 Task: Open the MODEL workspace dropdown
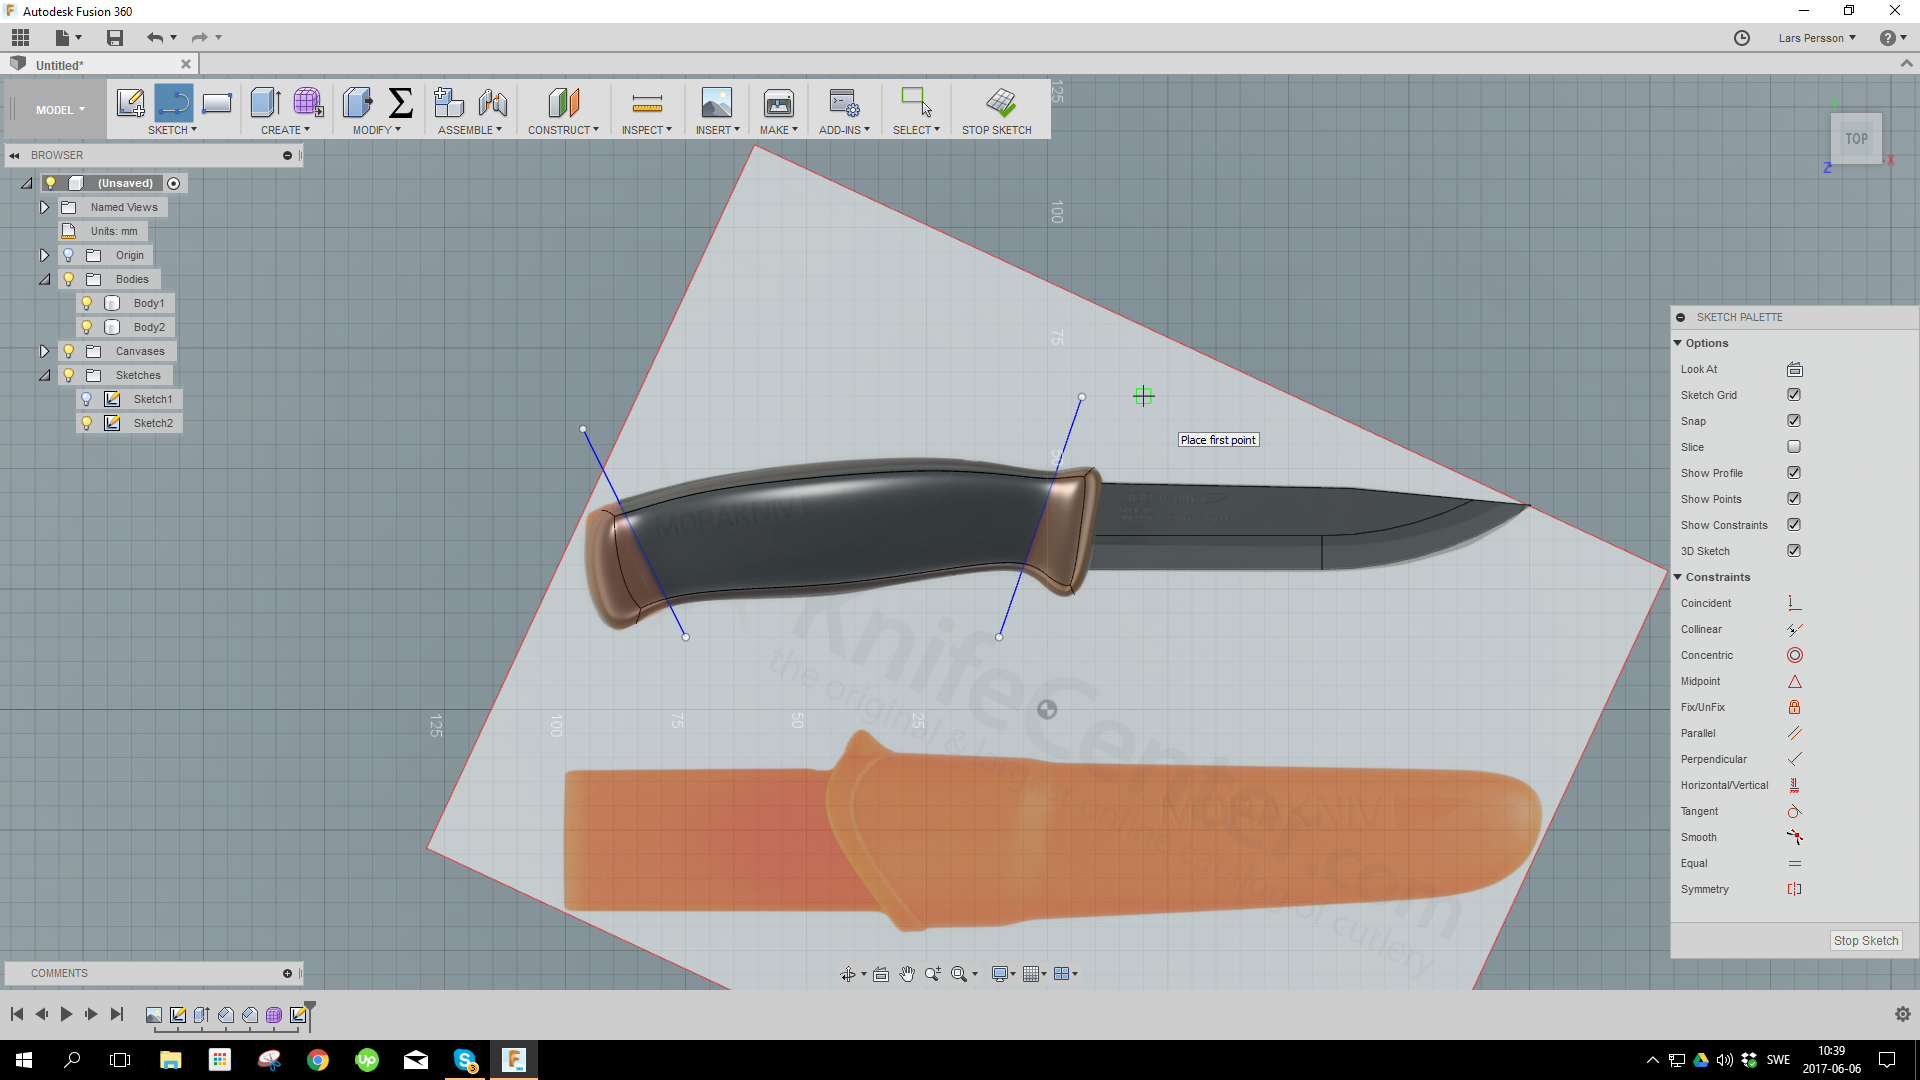tap(58, 109)
